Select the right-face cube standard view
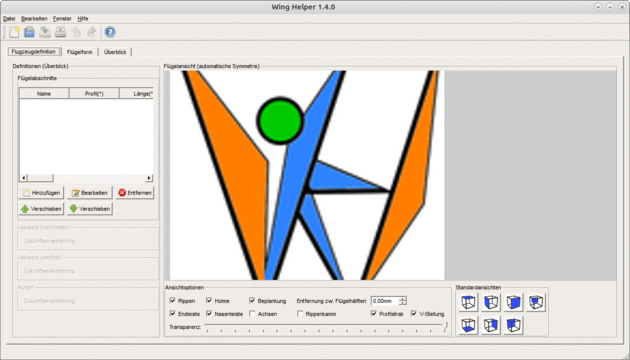 (x=491, y=325)
